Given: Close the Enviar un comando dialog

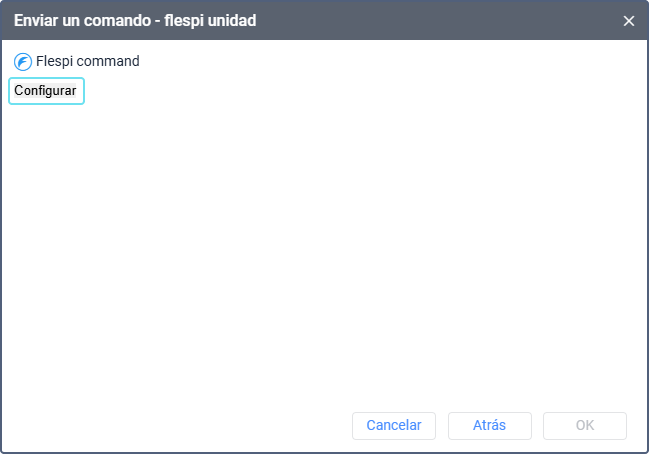Looking at the screenshot, I should click(x=629, y=21).
